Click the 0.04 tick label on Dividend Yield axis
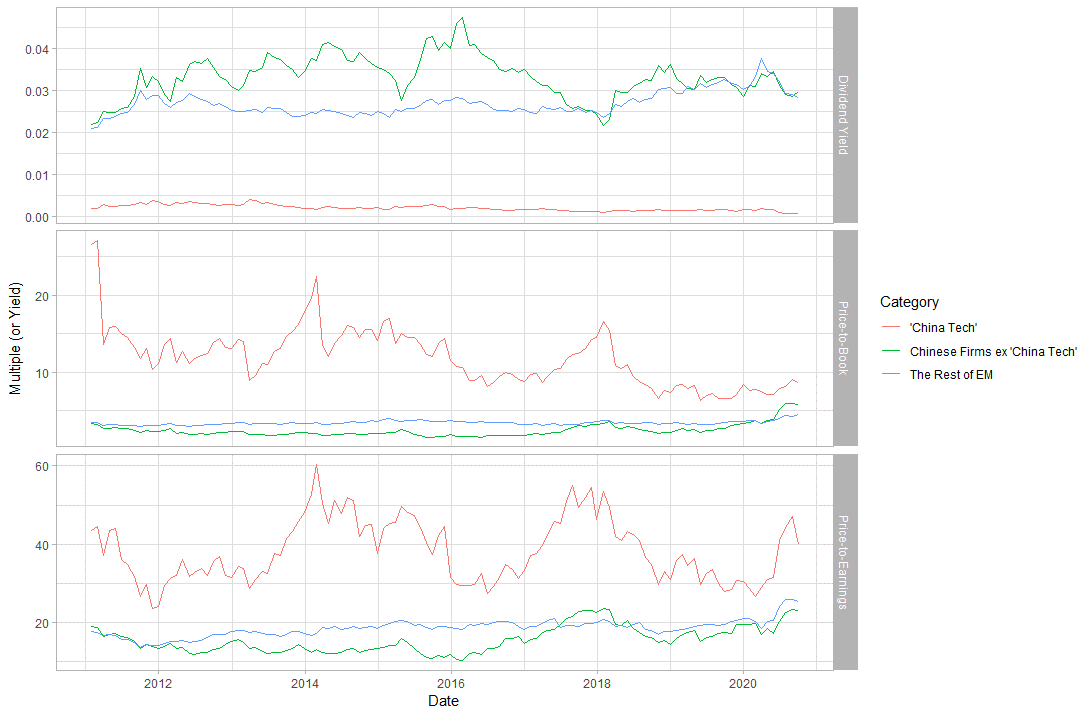The image size is (1092, 716). coord(37,49)
